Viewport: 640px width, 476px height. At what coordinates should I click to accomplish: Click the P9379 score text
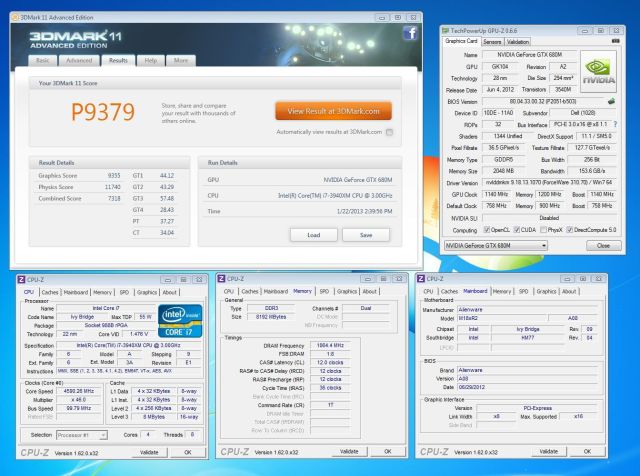coord(103,112)
